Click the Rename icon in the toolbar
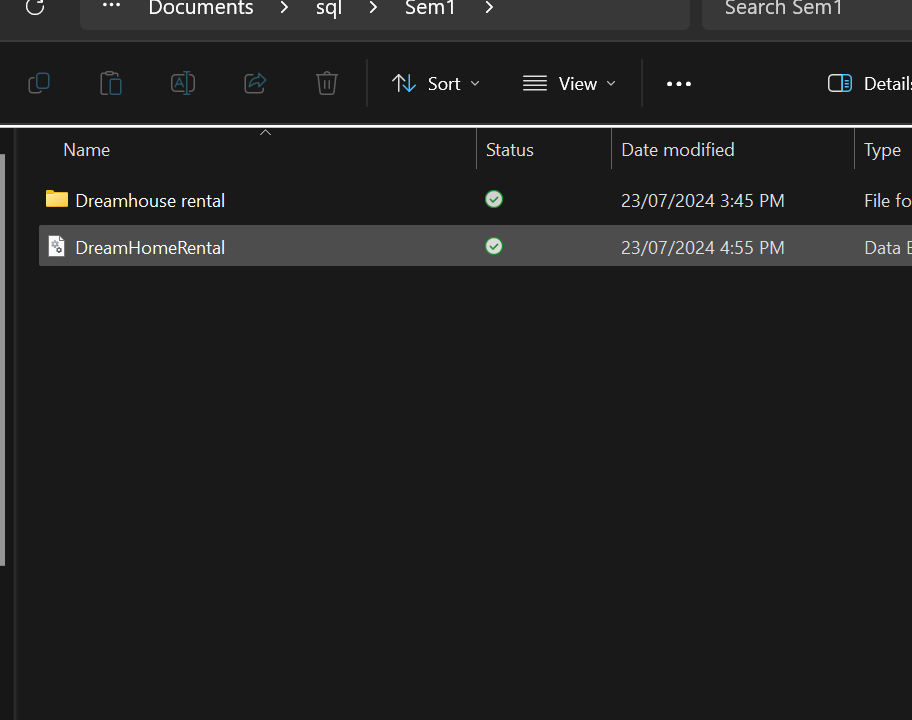This screenshot has width=912, height=720. point(183,84)
